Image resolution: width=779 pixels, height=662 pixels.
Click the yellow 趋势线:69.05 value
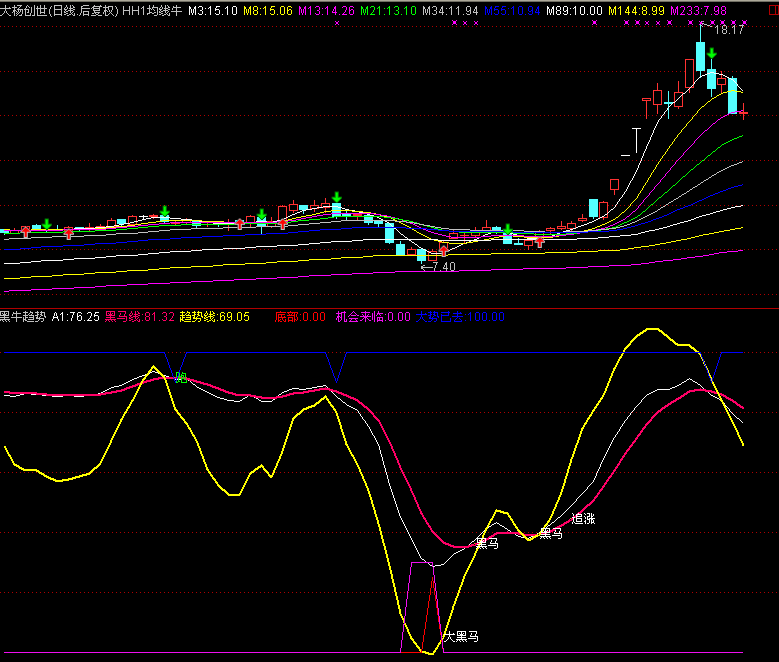pyautogui.click(x=214, y=317)
